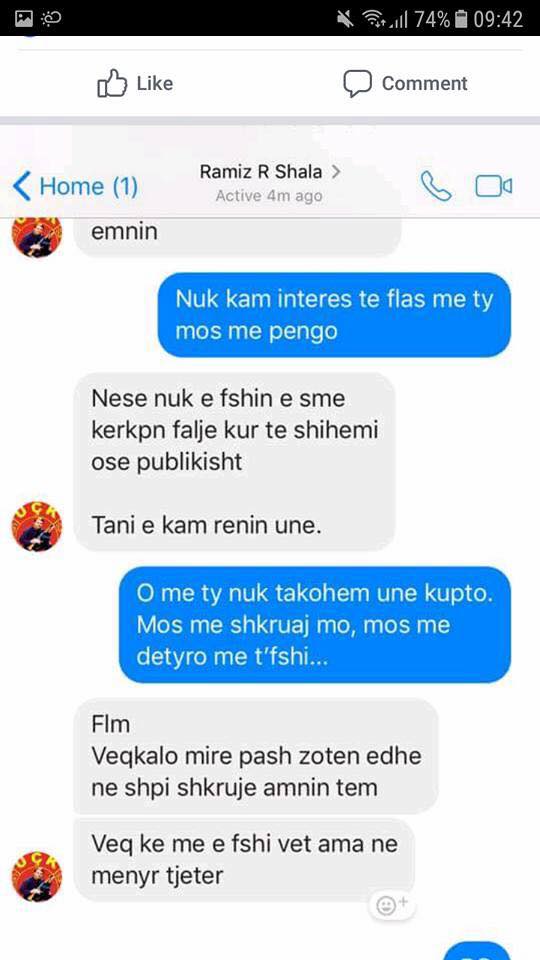
Task: Select 'O me ty nuk takohem' blue message
Action: (315, 624)
